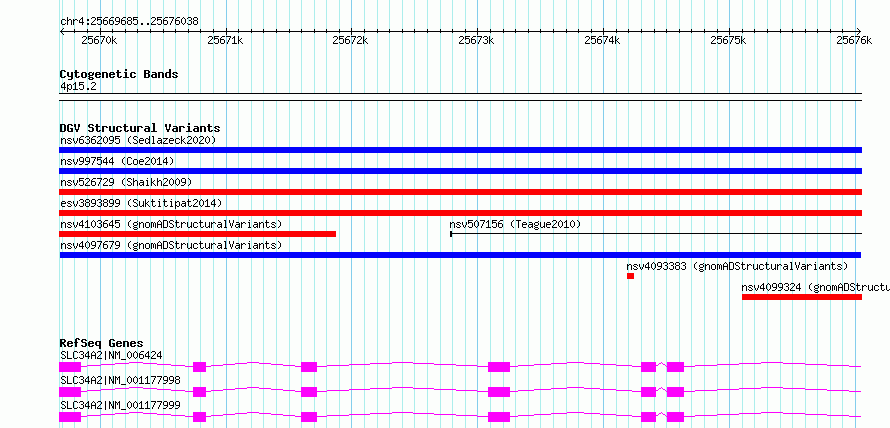
Task: Click the 25672k ruler label
Action: tap(350, 40)
